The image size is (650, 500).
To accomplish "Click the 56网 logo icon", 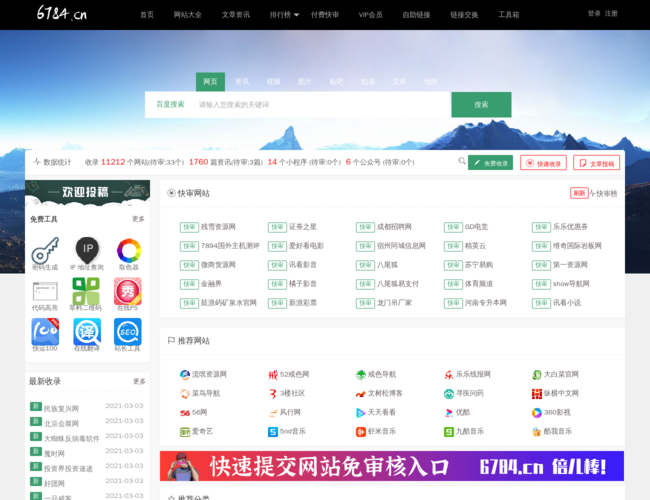I will pos(185,413).
